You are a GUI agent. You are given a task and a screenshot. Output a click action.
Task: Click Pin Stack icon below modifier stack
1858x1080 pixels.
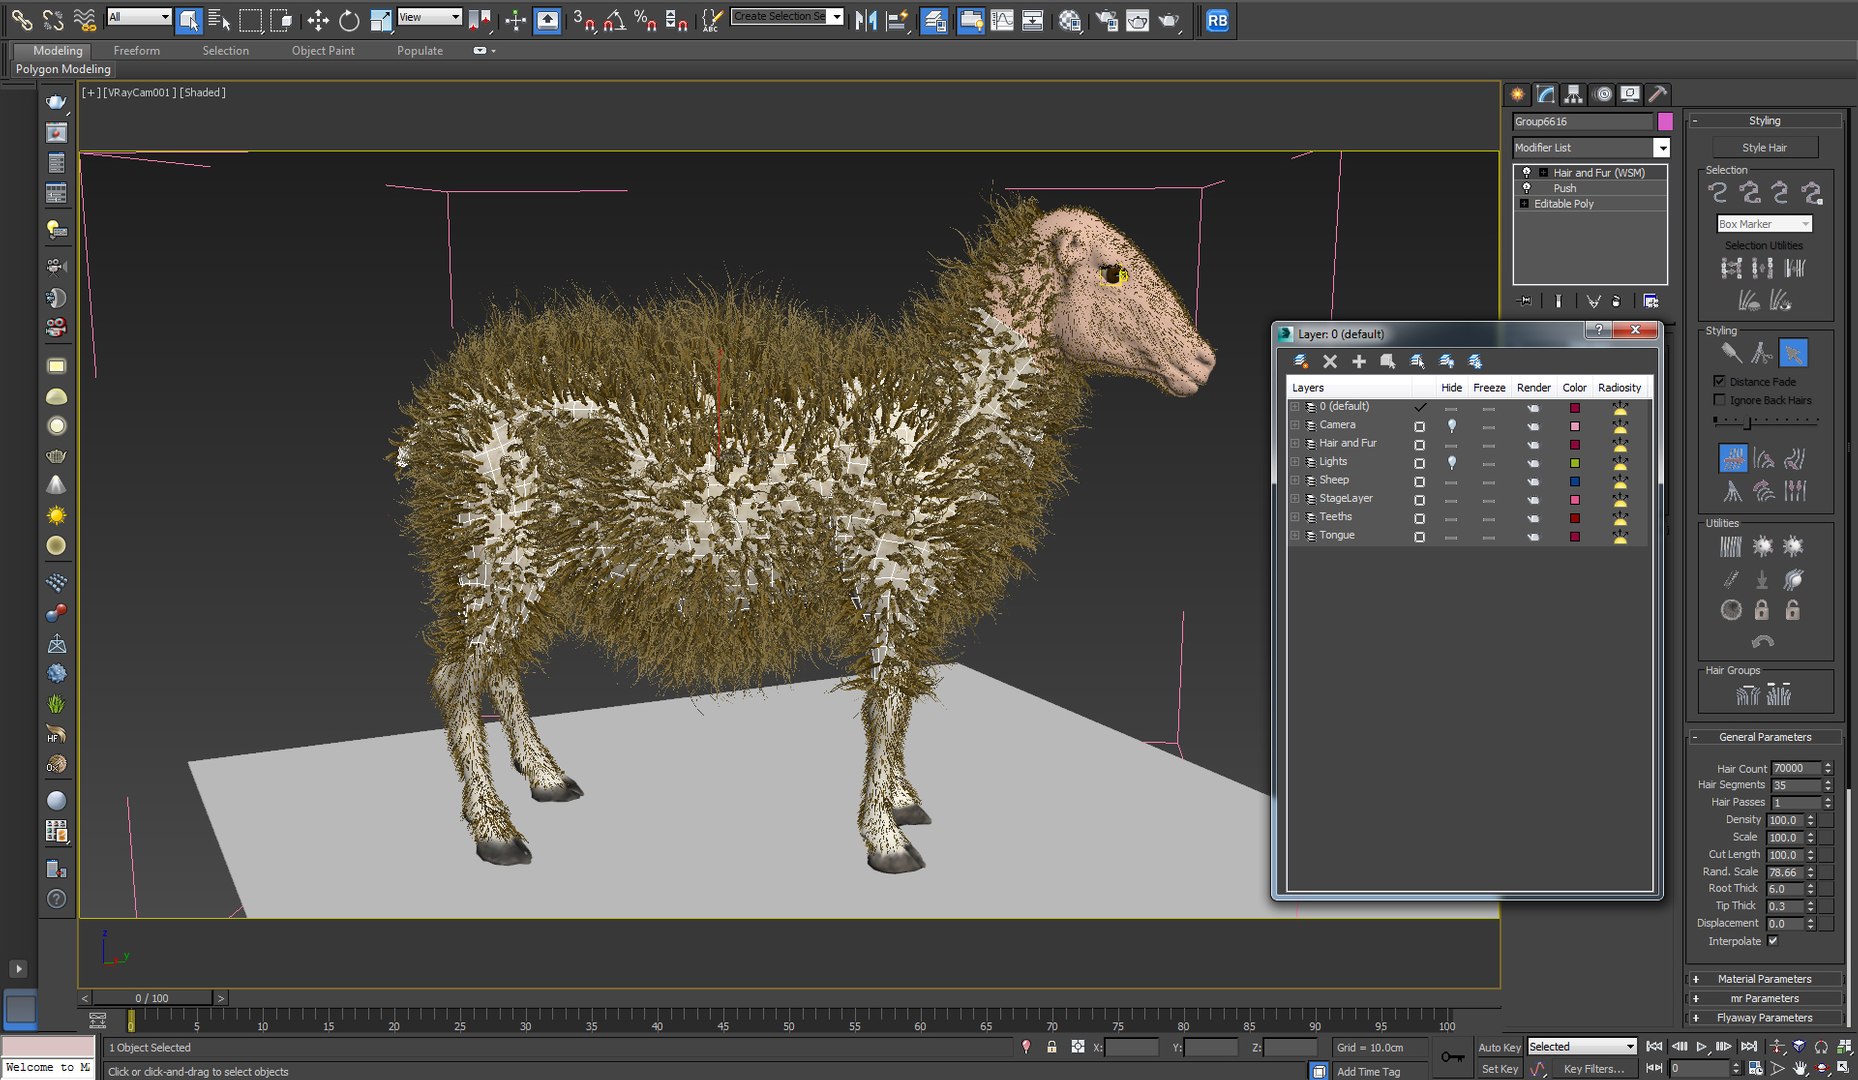click(x=1523, y=301)
